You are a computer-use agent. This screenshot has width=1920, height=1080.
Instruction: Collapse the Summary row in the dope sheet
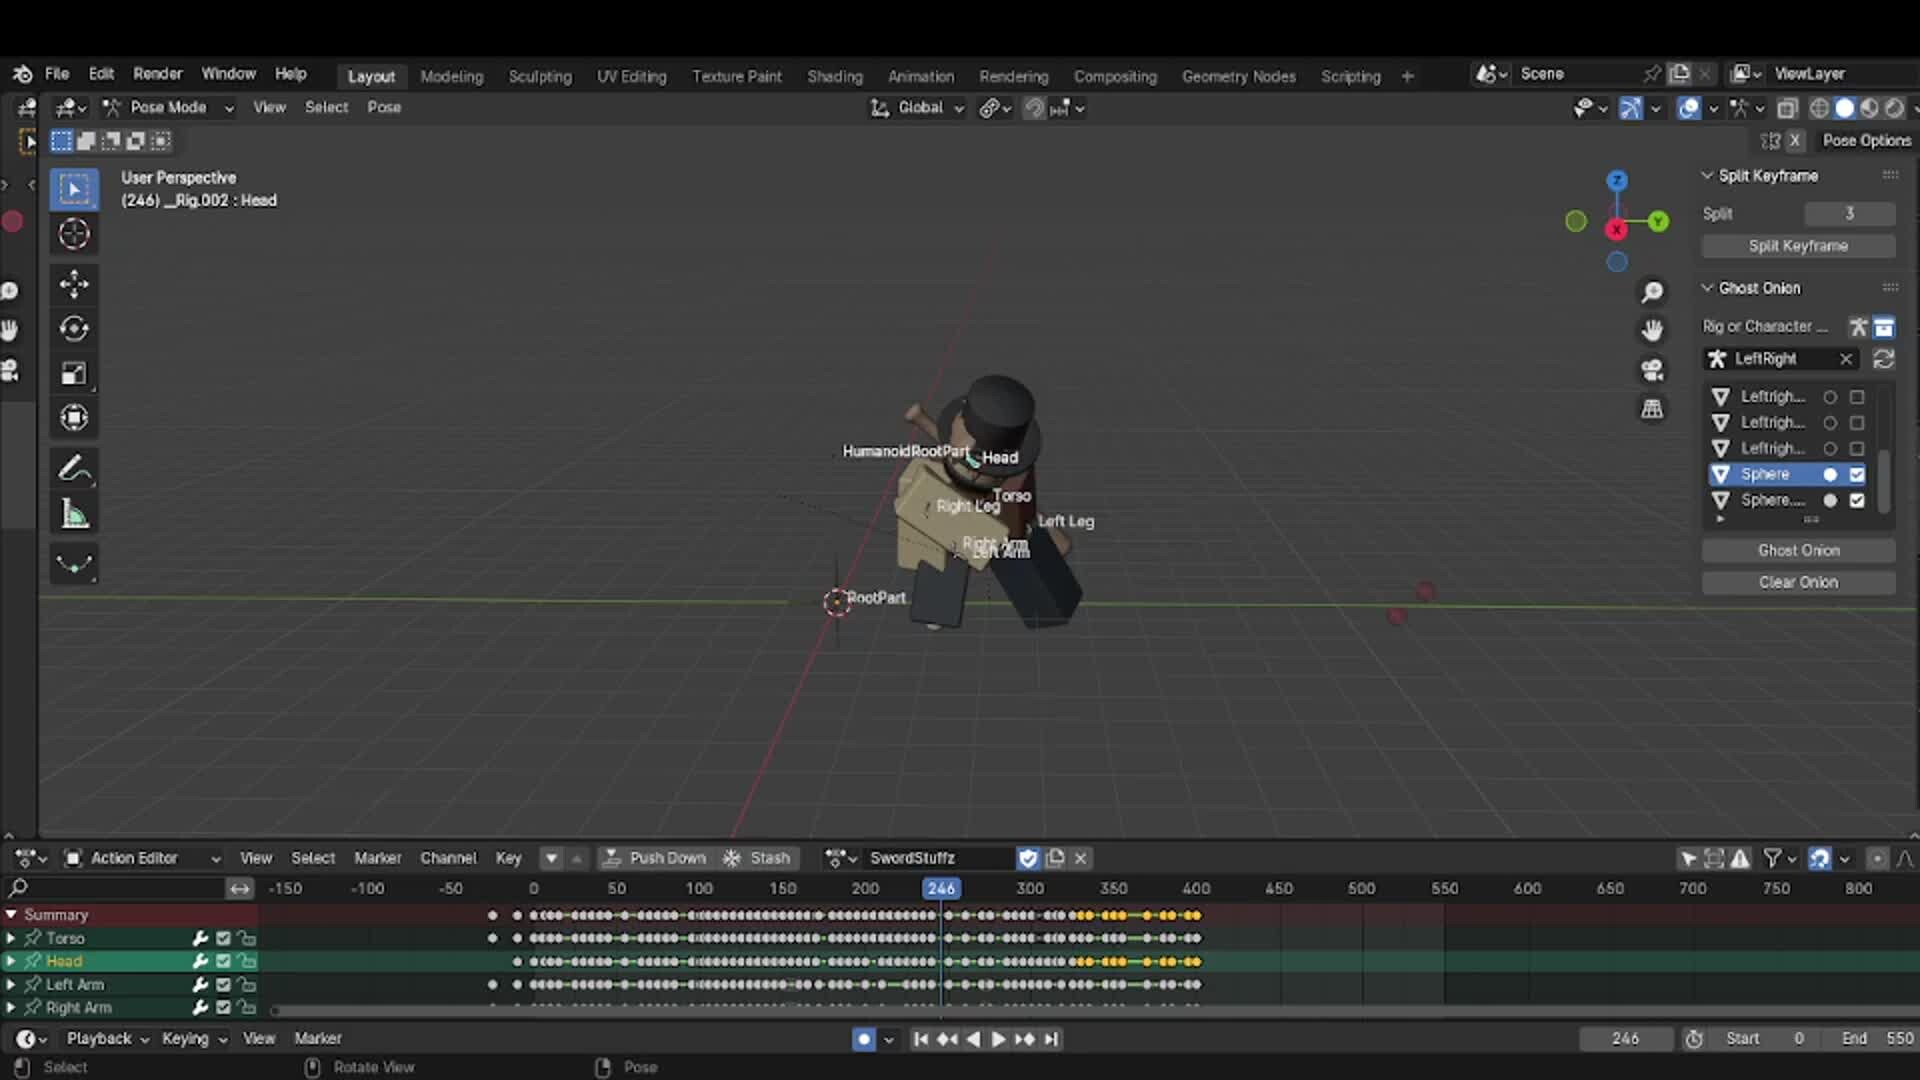(x=12, y=914)
